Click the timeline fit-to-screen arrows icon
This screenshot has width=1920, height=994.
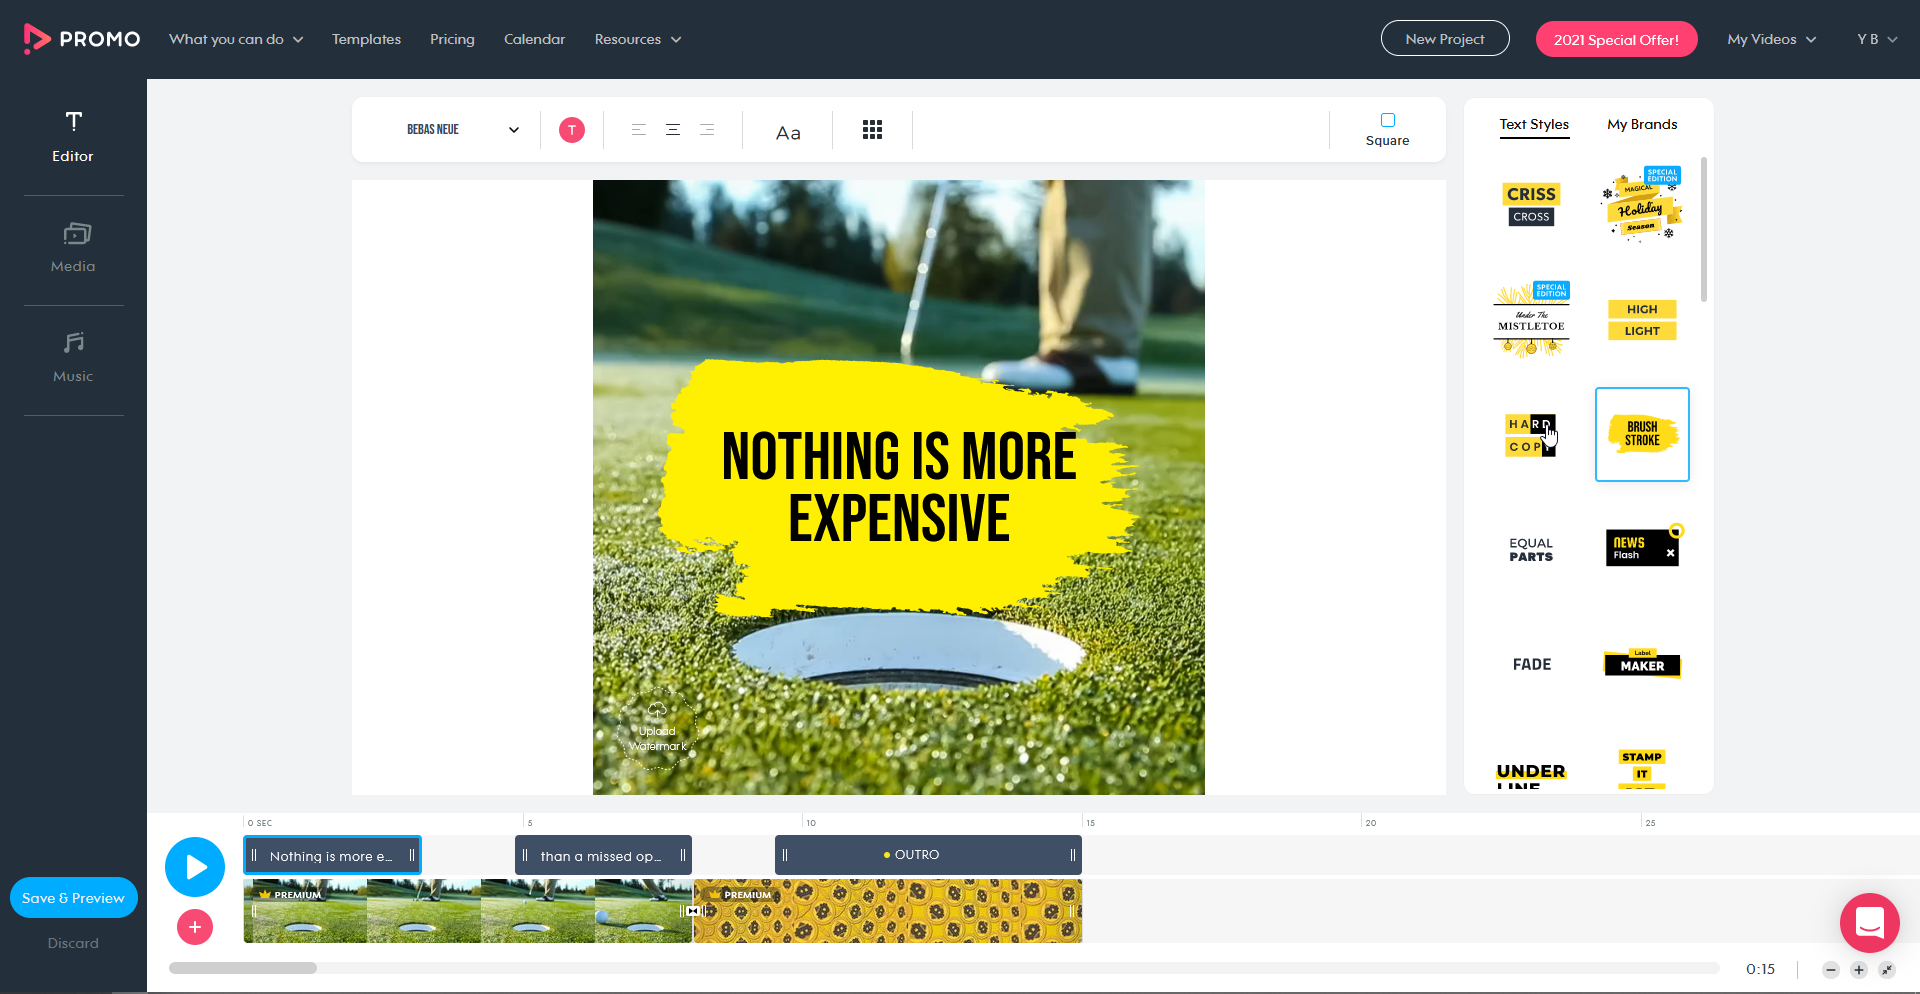pyautogui.click(x=1888, y=969)
